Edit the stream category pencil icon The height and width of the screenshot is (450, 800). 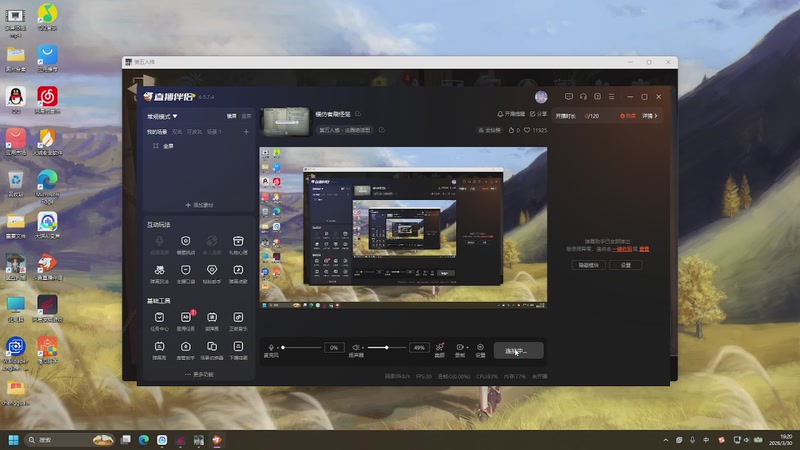382,130
